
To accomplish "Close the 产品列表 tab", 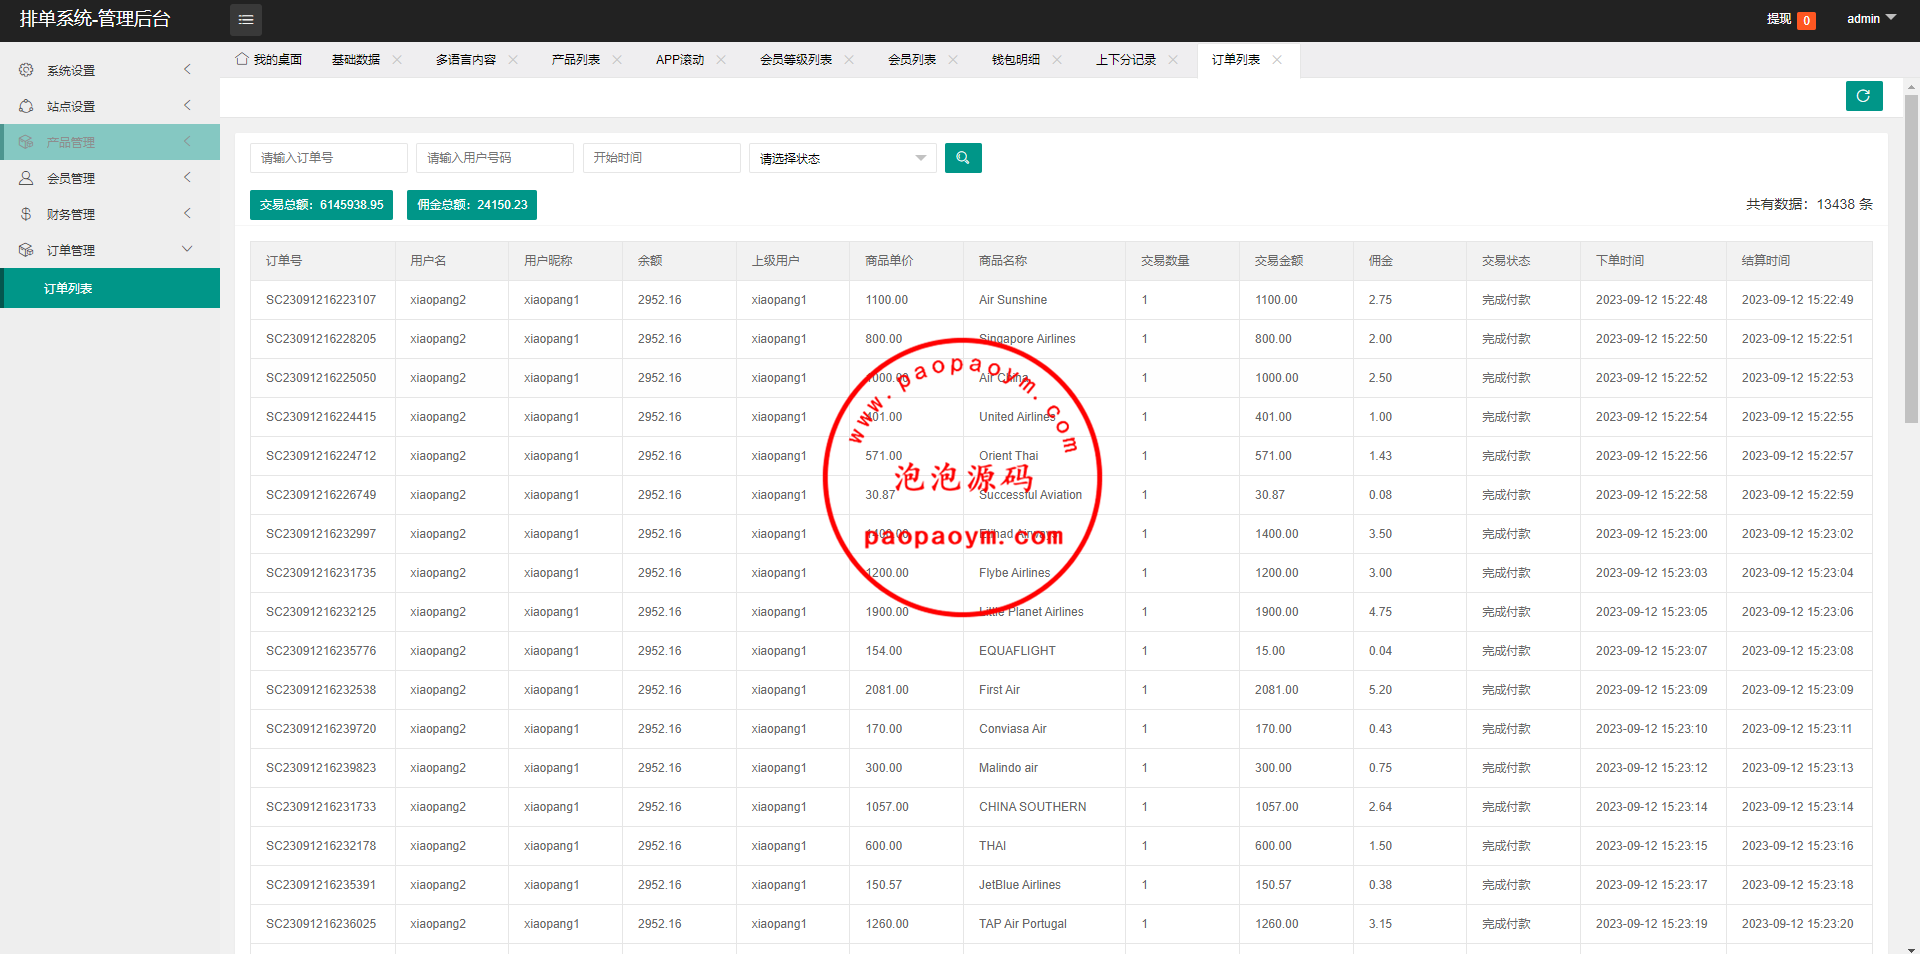I will (x=617, y=60).
